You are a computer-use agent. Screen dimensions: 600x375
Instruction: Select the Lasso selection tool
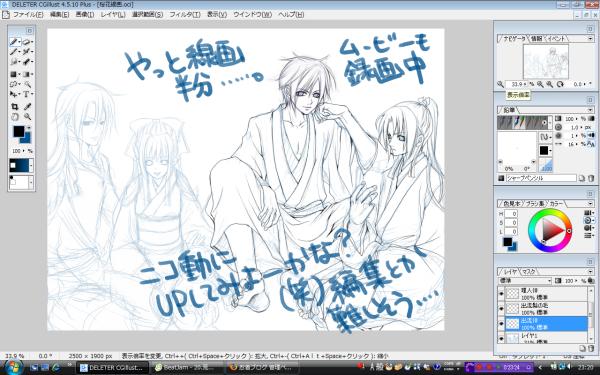[14, 84]
